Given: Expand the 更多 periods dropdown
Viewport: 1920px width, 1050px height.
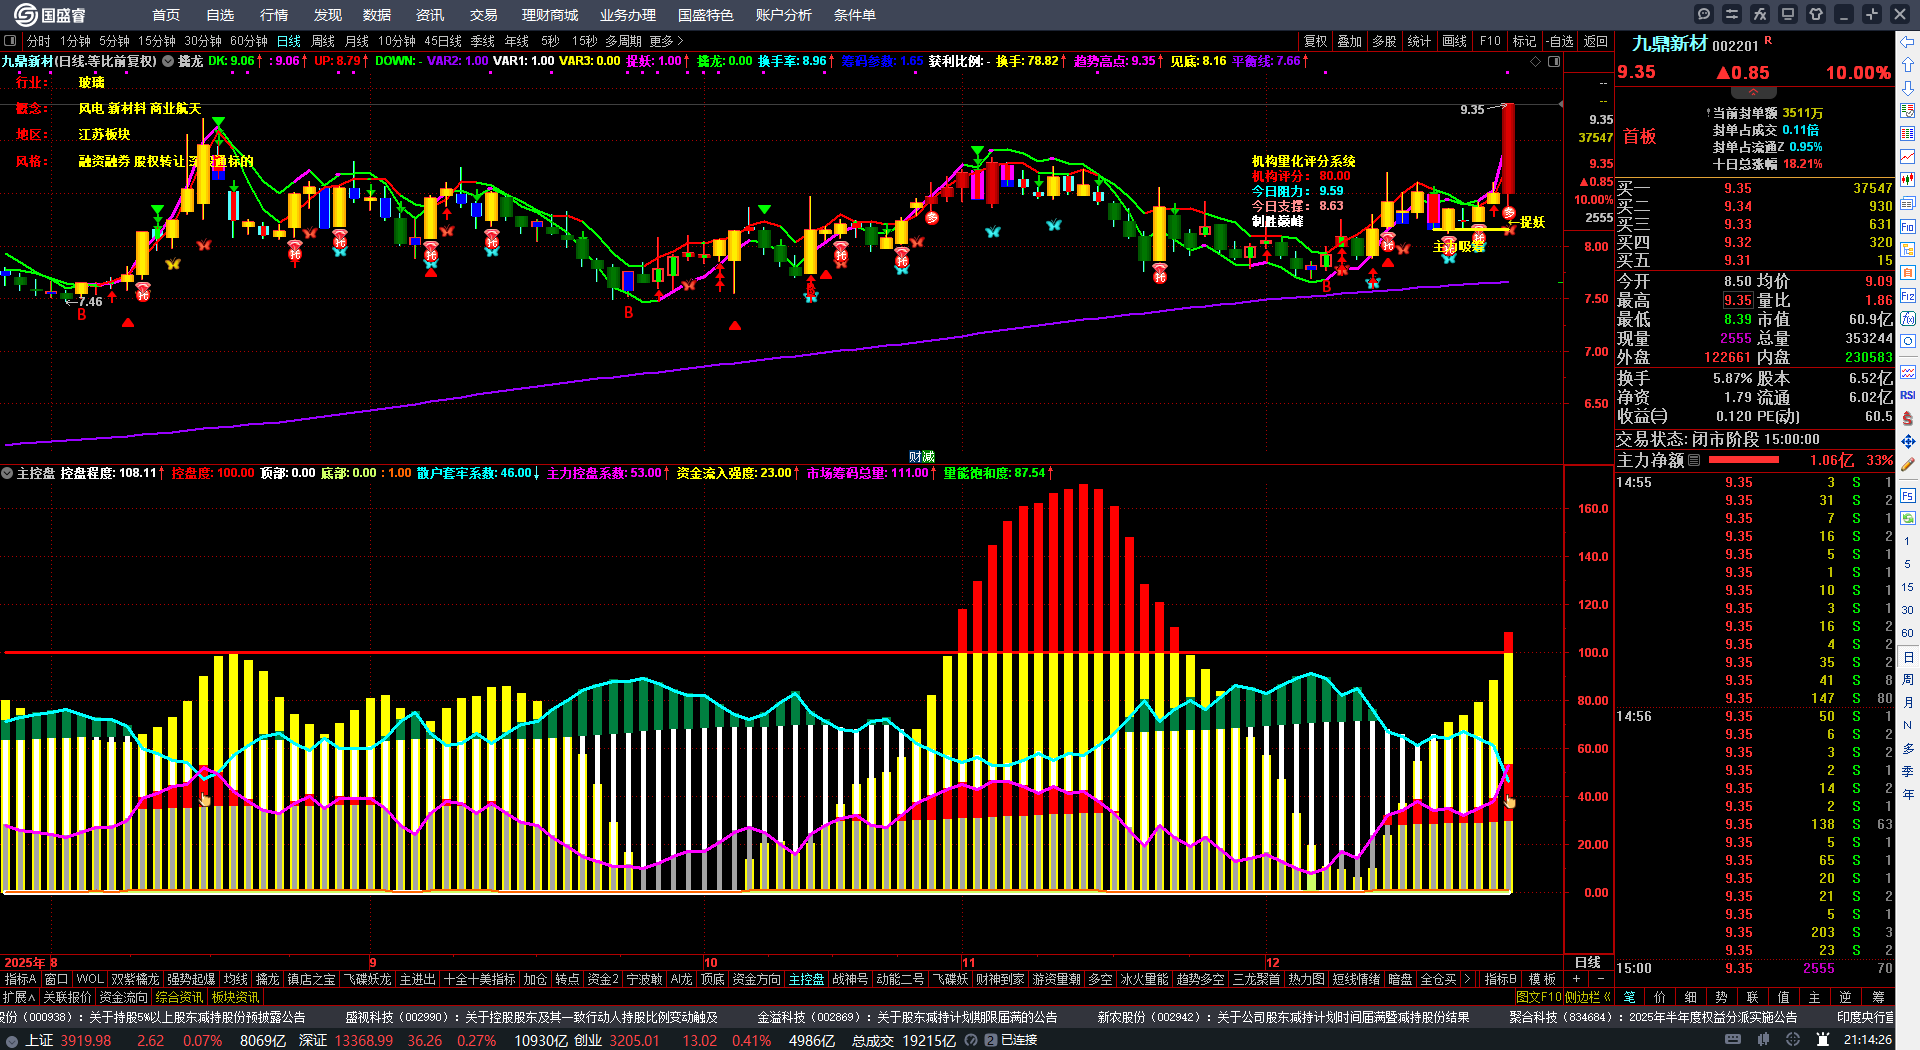Looking at the screenshot, I should click(x=666, y=41).
